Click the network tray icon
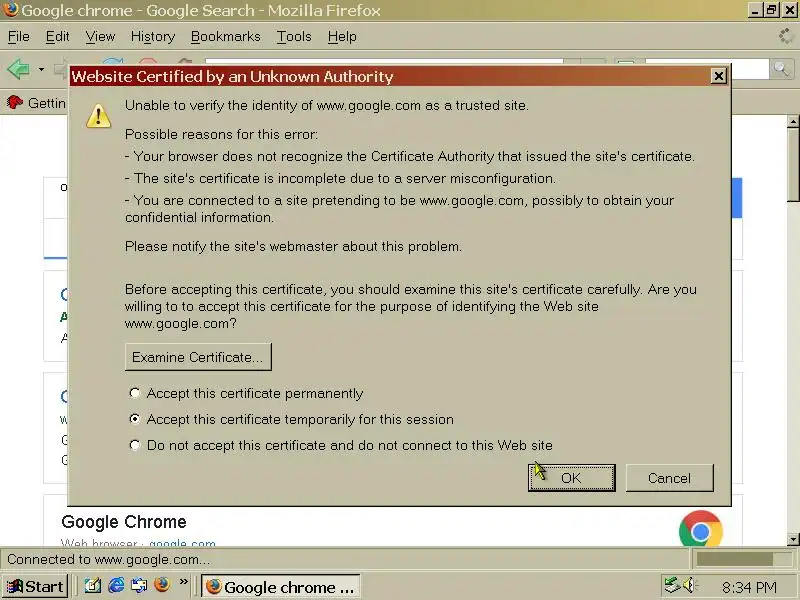Viewport: 800px width, 600px height. pos(671,585)
